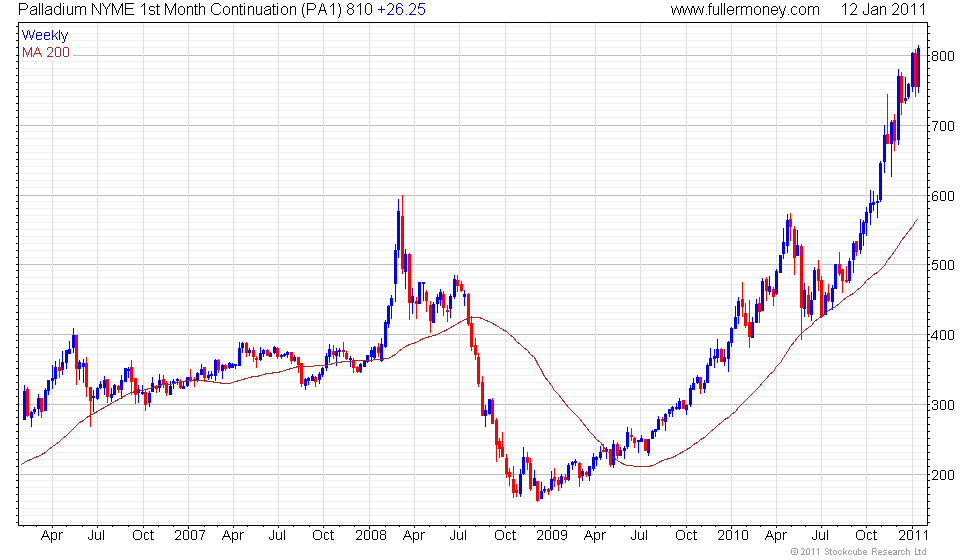
Task: Click the 2011 year label on time axis
Action: pos(913,536)
